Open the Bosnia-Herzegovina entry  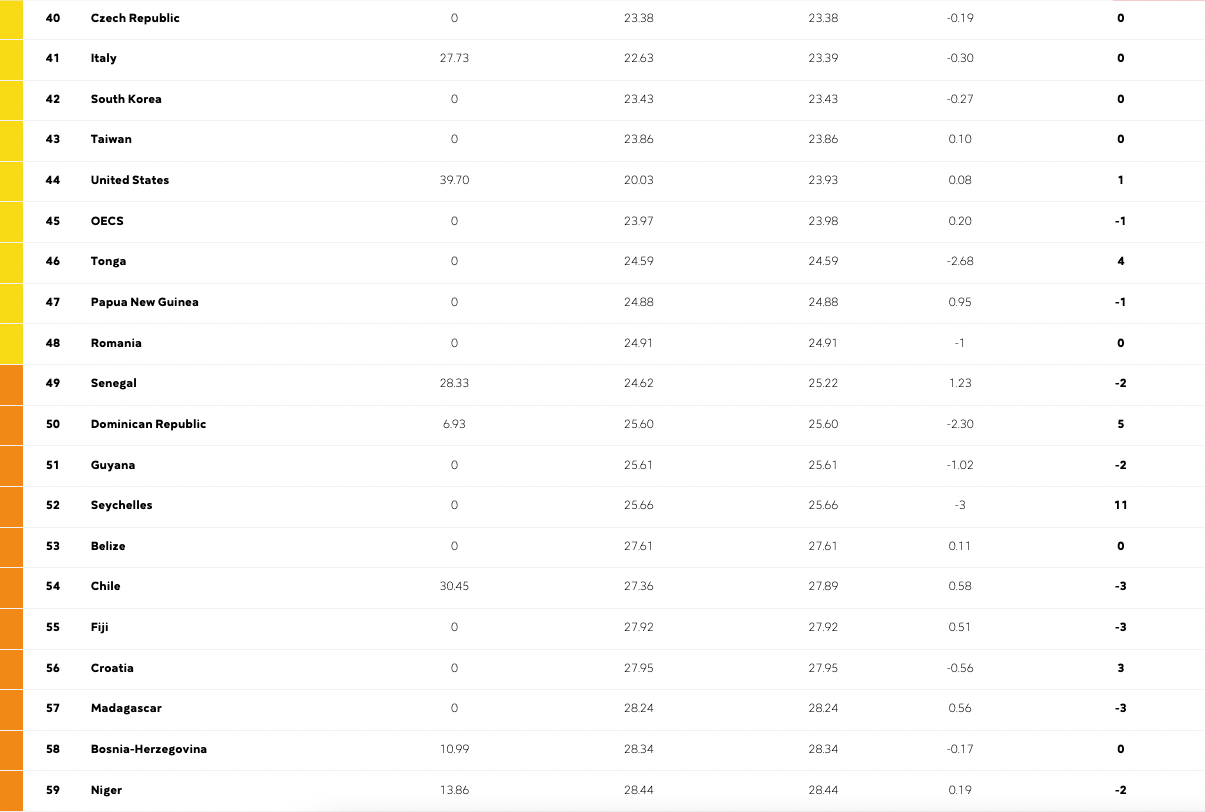coord(149,749)
